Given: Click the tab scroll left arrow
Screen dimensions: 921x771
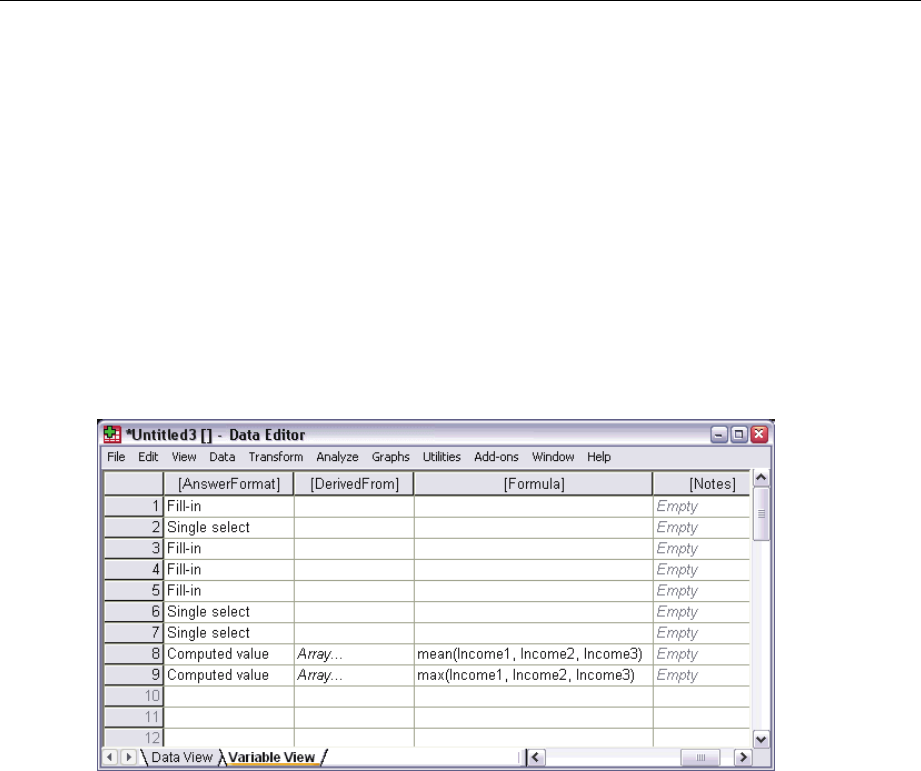Looking at the screenshot, I should click(110, 757).
